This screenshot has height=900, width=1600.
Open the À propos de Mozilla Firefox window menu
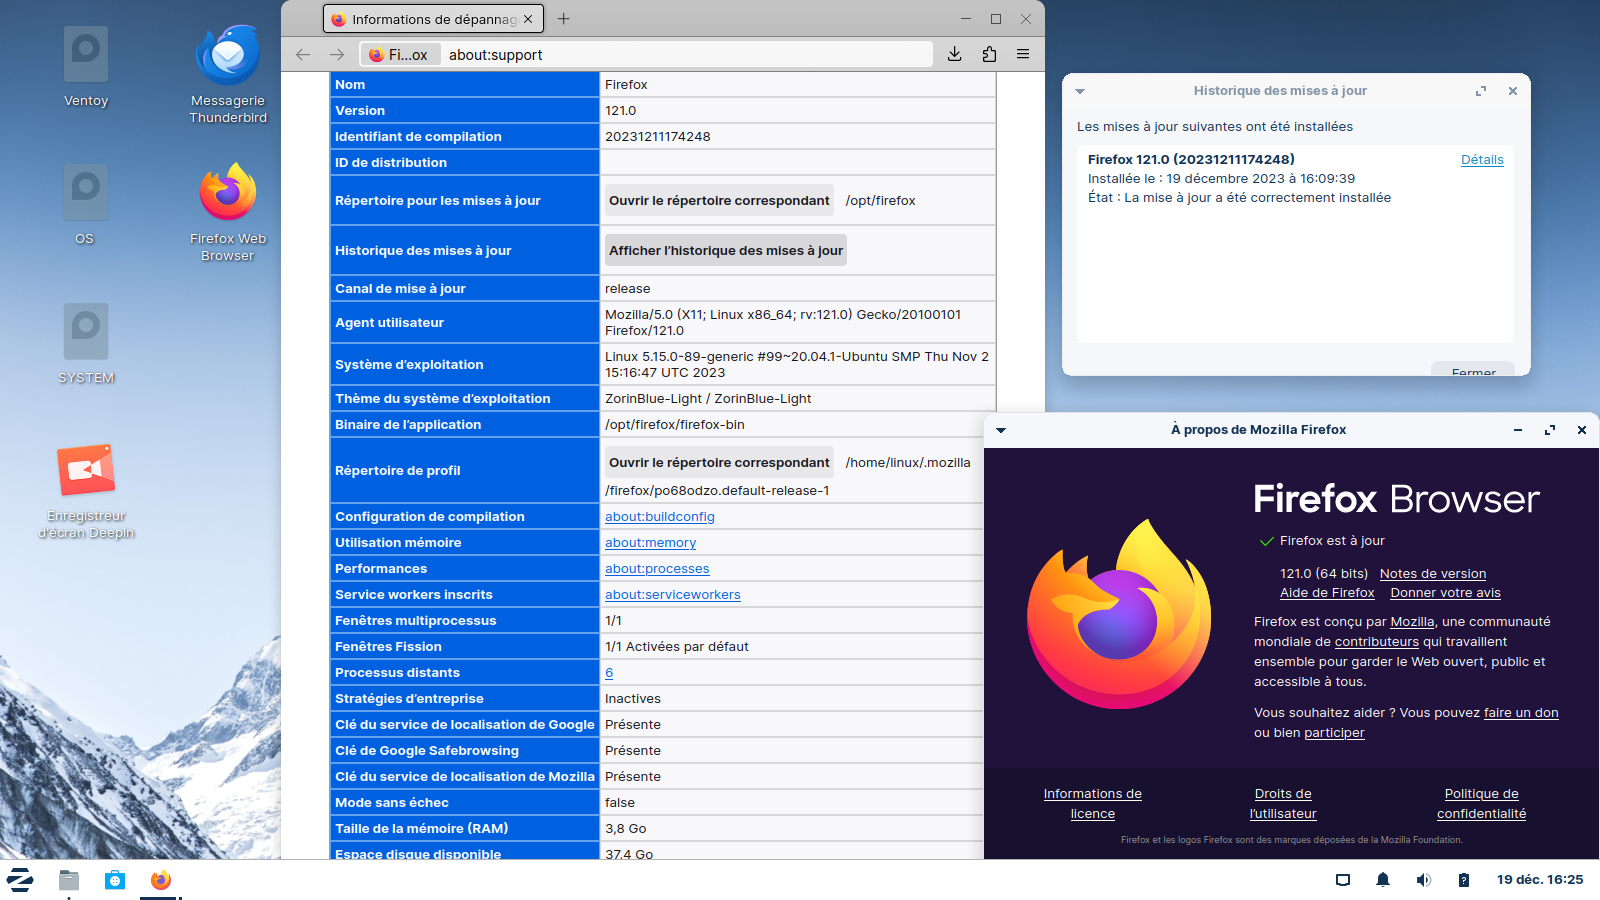(x=1001, y=430)
